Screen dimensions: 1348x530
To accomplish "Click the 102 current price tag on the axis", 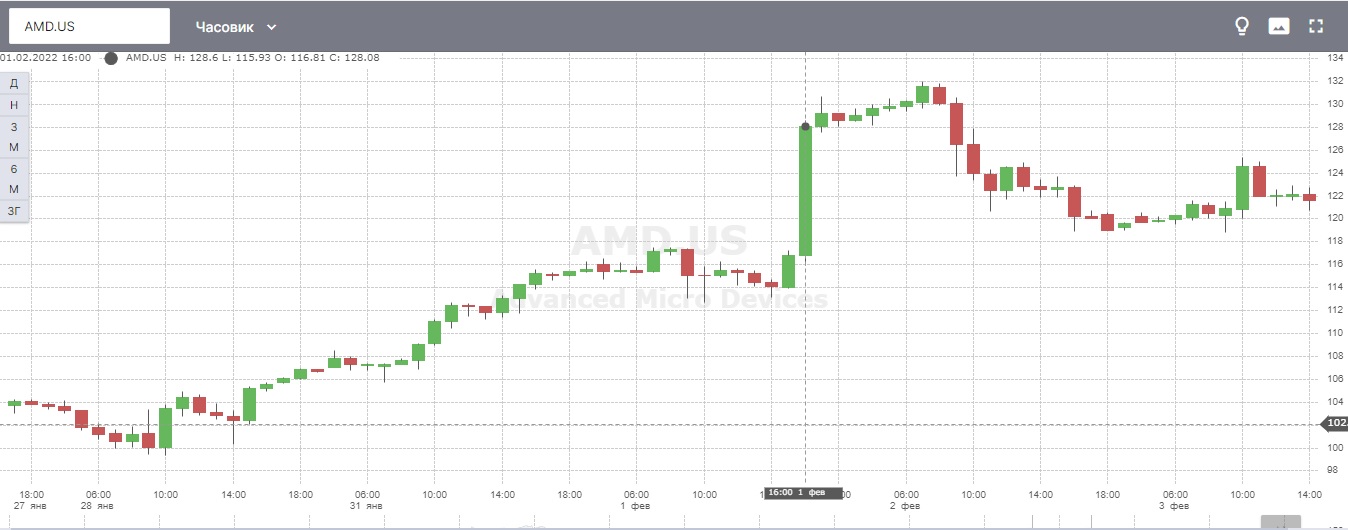I will click(x=1336, y=424).
